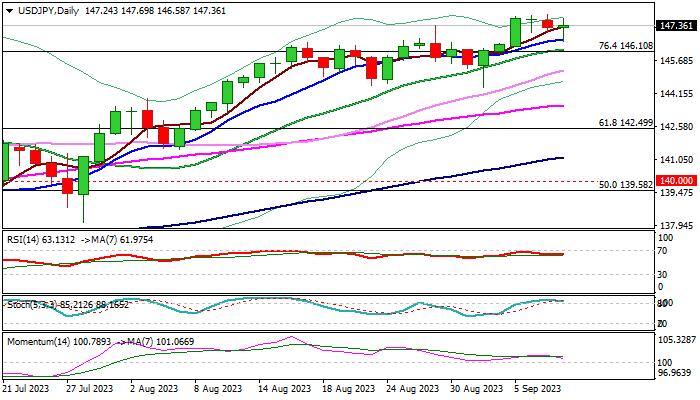Click the 24 Aug 2023 date marker
The width and height of the screenshot is (700, 400).
(x=412, y=389)
